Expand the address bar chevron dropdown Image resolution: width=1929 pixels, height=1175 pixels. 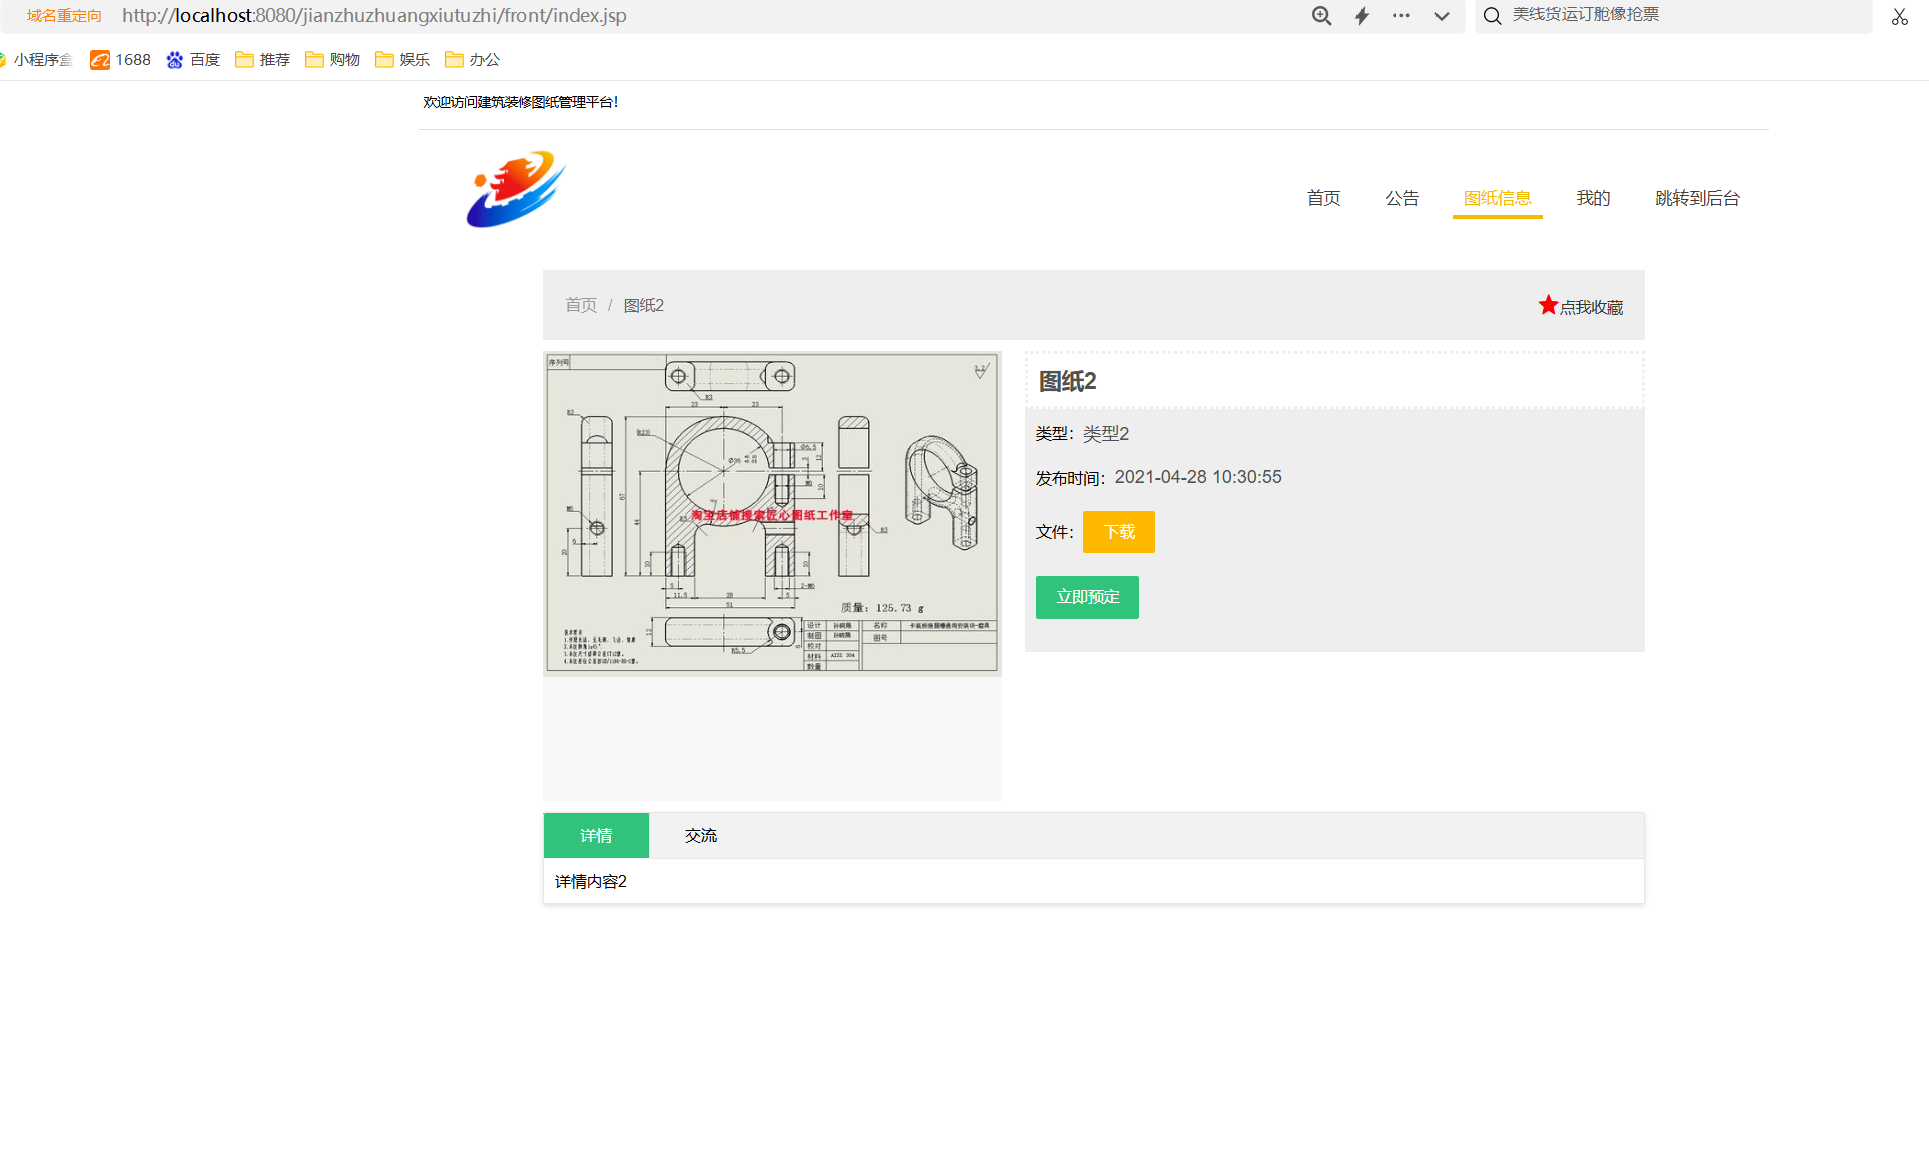point(1441,16)
